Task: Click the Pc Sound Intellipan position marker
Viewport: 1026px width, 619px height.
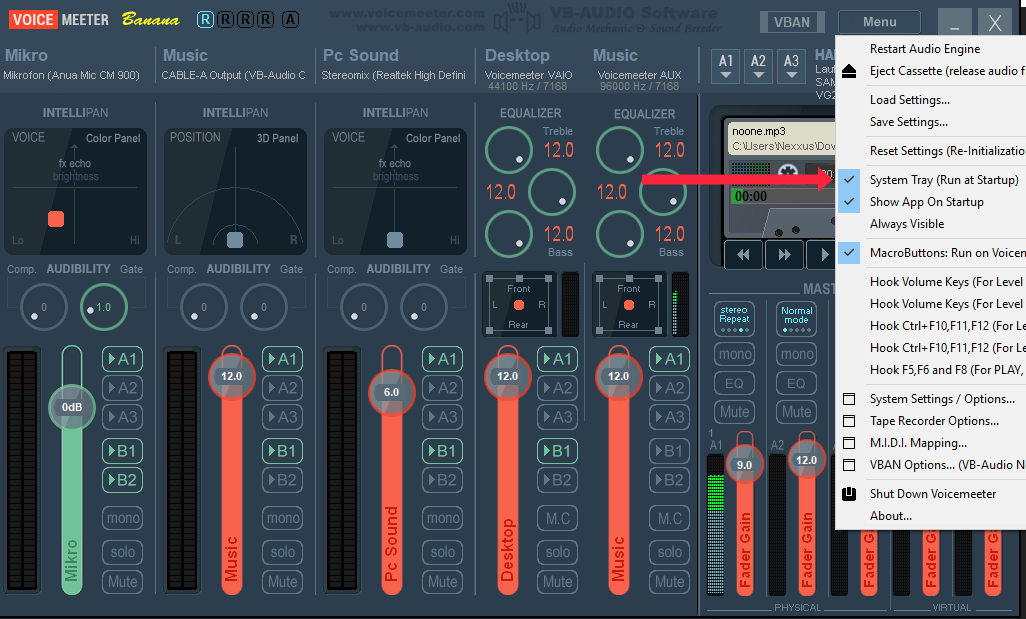Action: click(395, 239)
